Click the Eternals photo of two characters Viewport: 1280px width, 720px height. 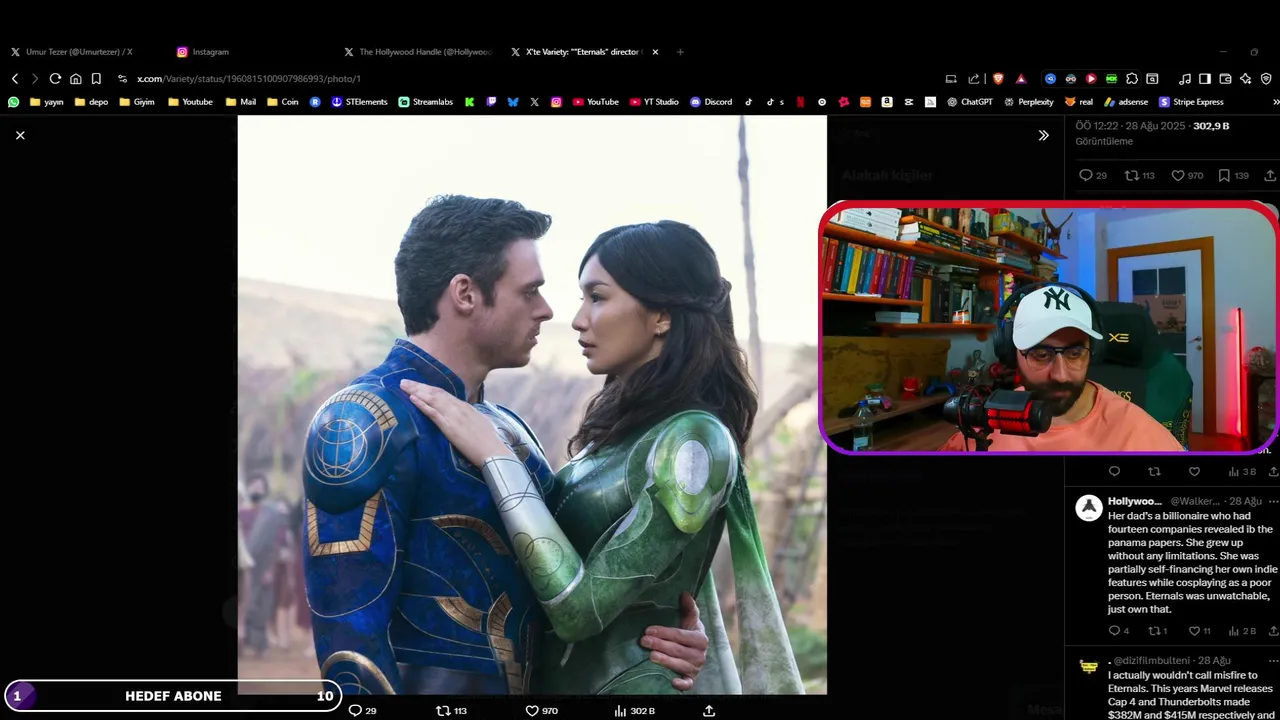click(x=532, y=404)
